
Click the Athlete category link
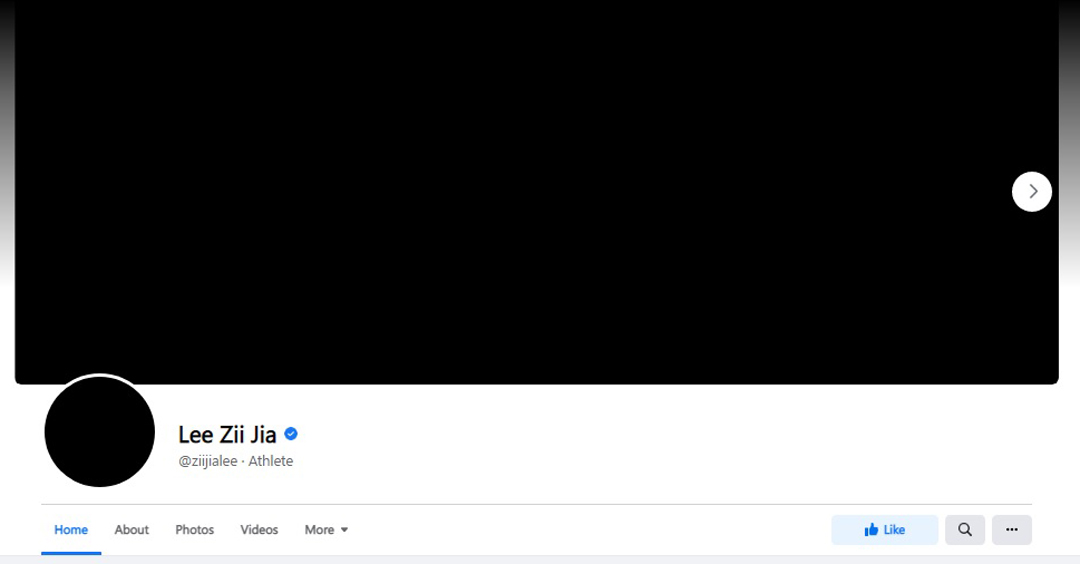tap(270, 461)
